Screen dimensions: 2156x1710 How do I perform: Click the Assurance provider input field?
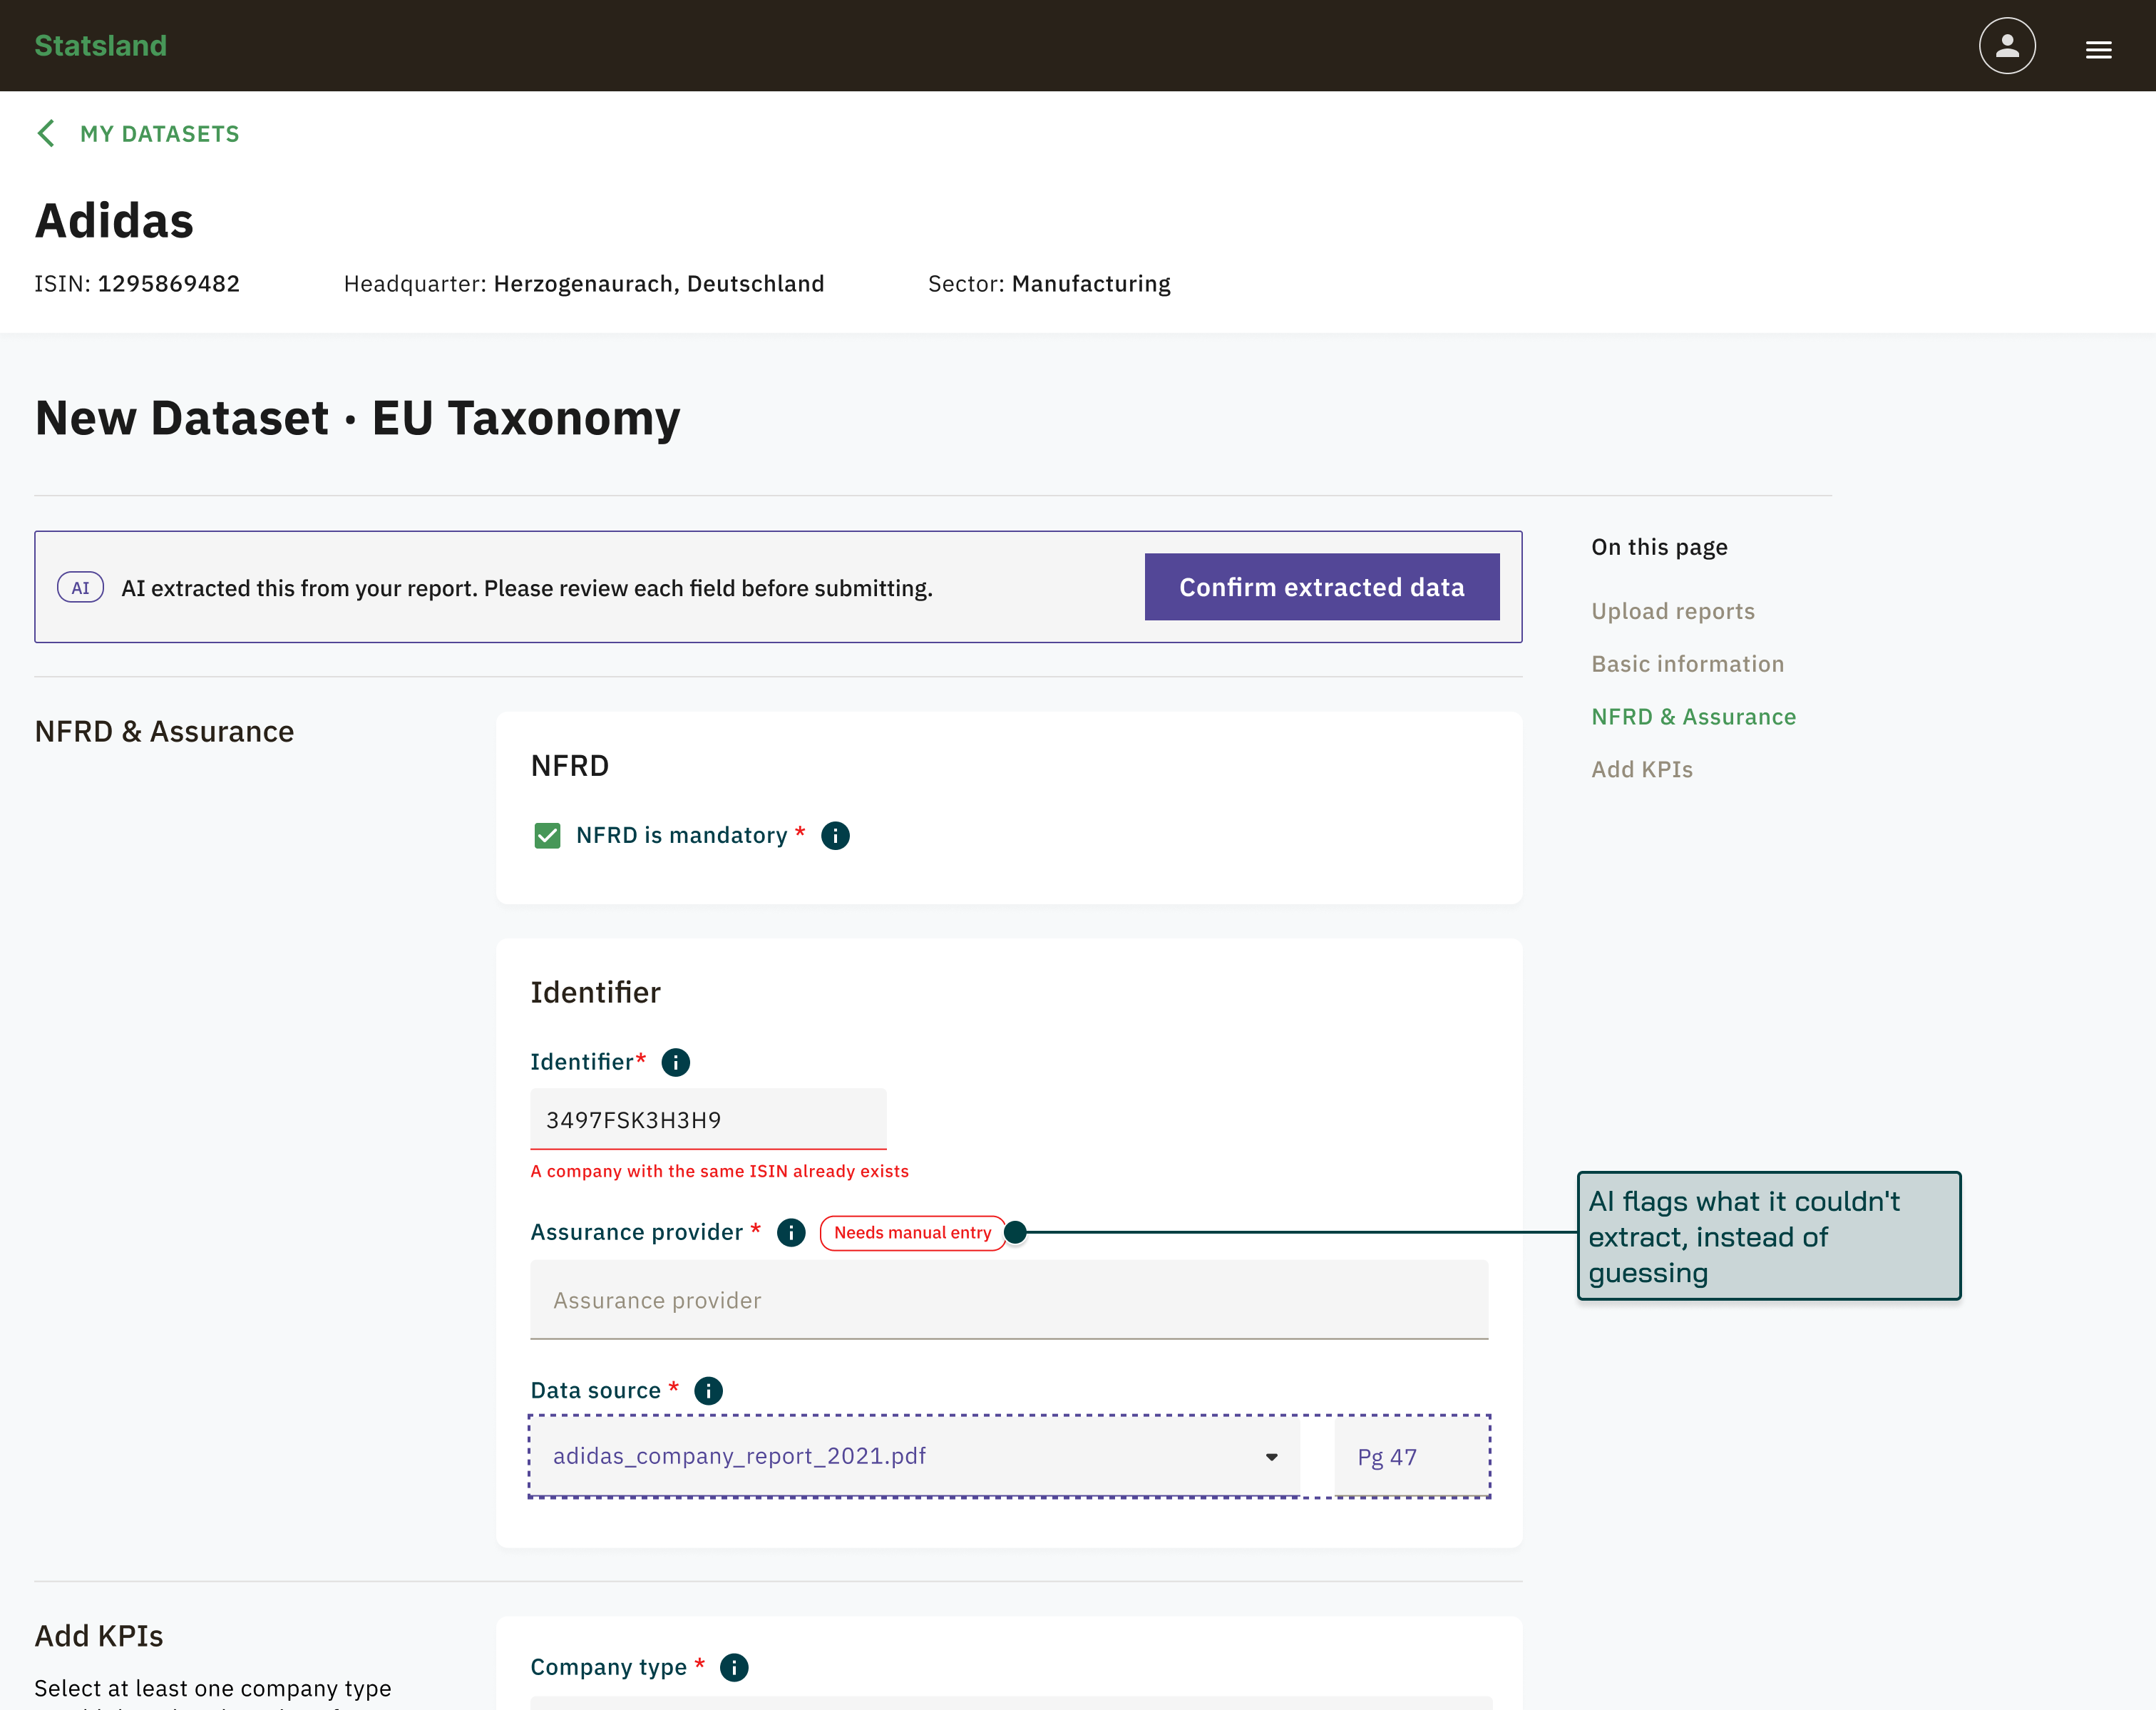(1009, 1300)
